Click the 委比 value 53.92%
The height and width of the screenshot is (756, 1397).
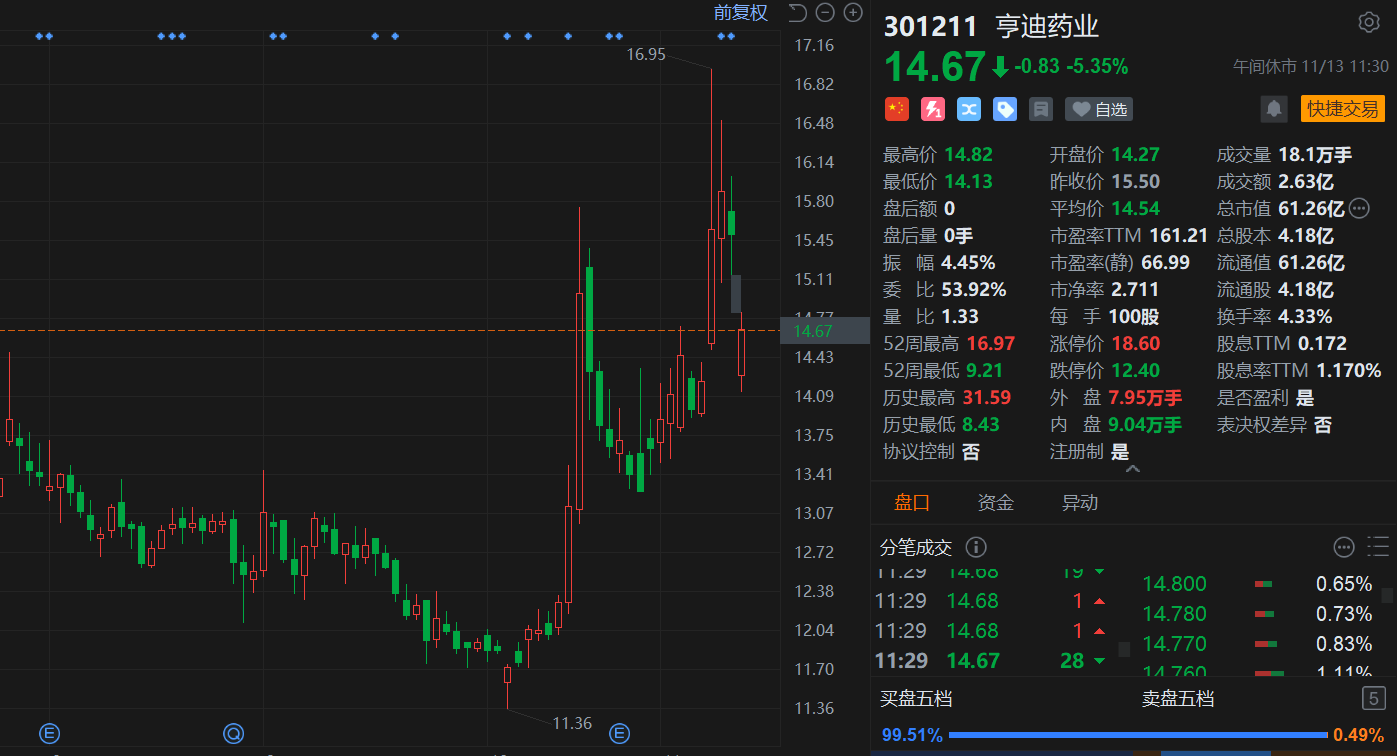coord(974,289)
